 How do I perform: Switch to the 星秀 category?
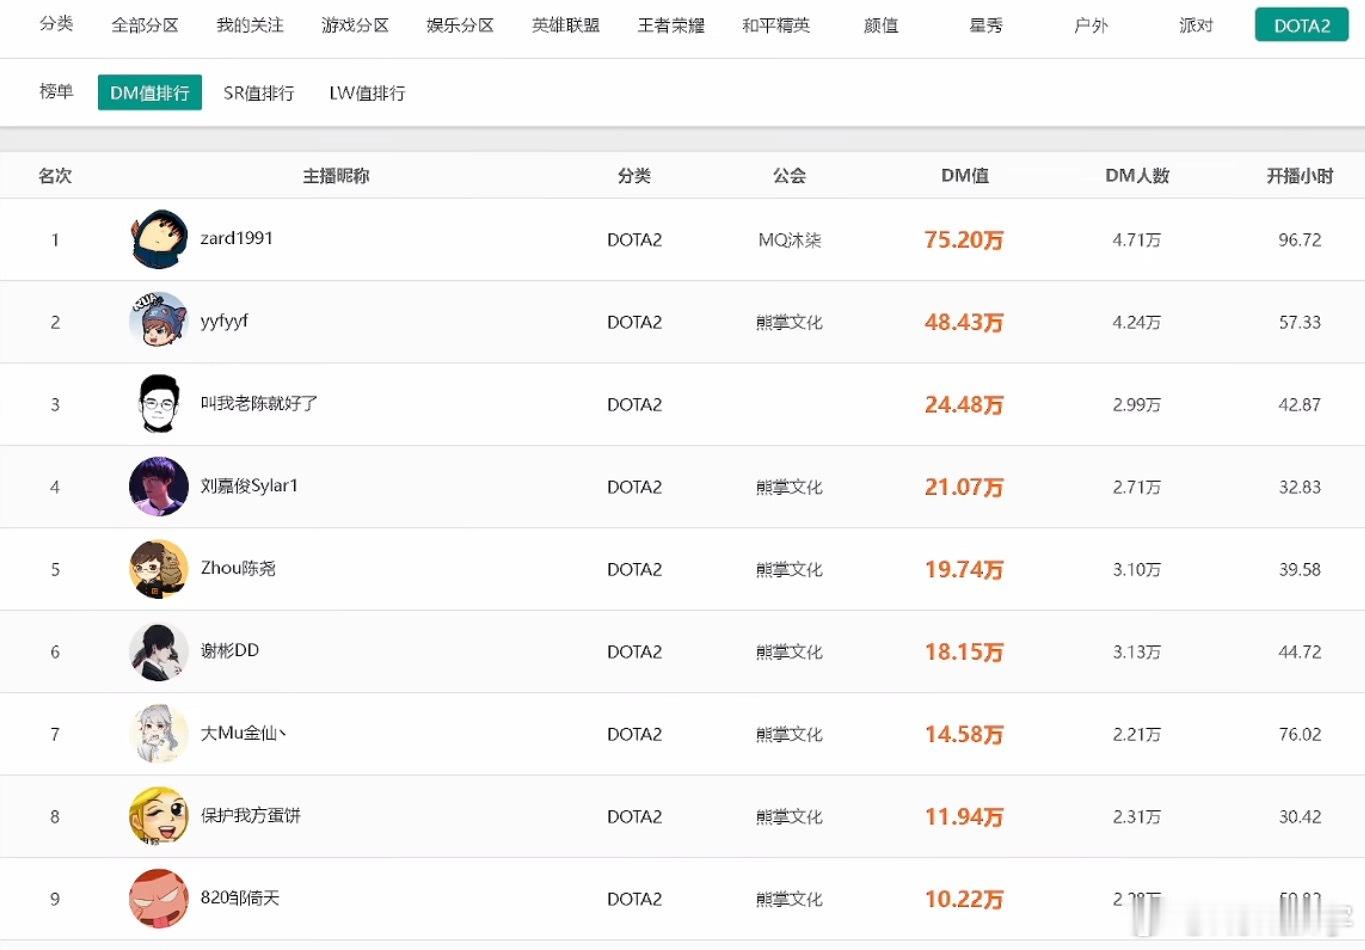986,25
